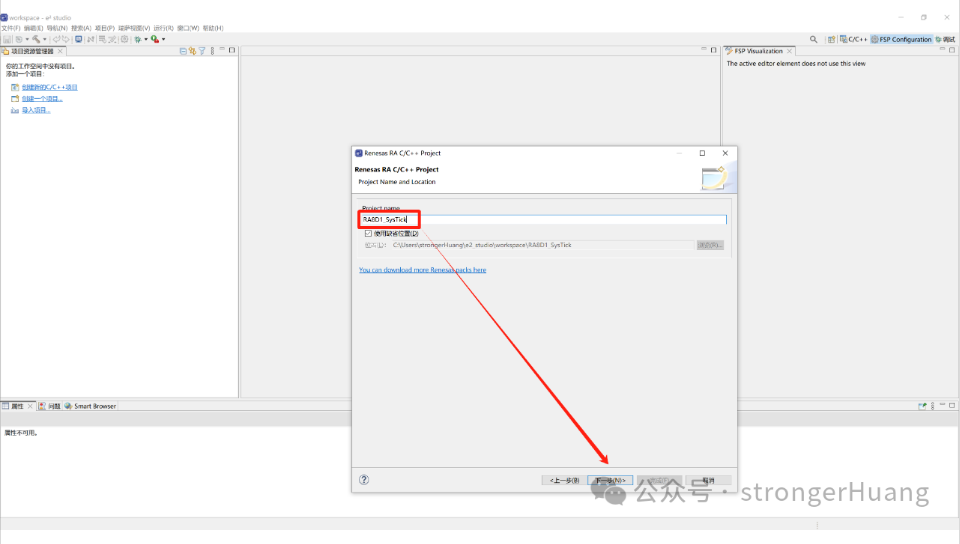Image resolution: width=960 pixels, height=544 pixels.
Task: Open the debug launch dropdown arrow
Action: click(x=146, y=39)
